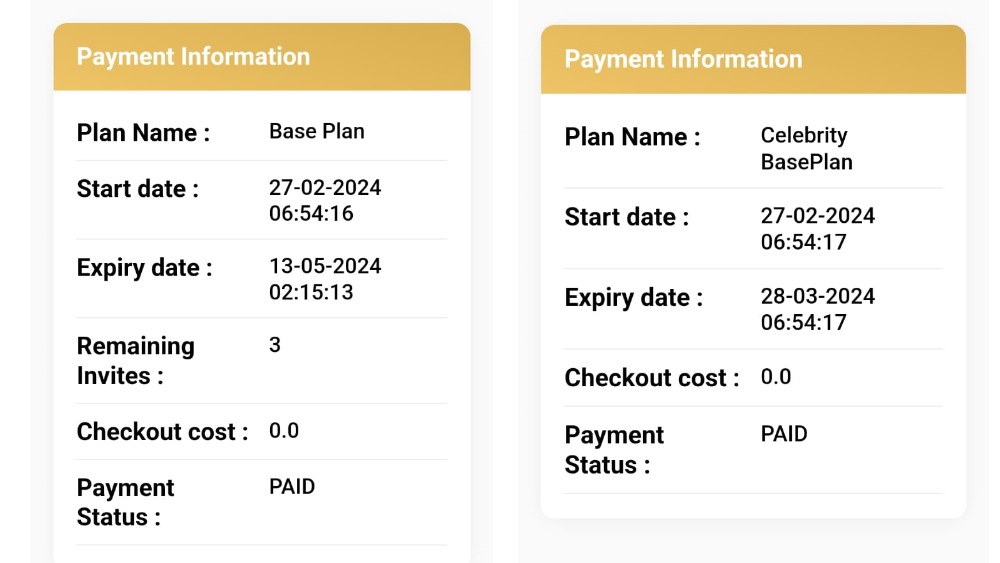
Task: Select the 'Base Plan' plan name value
Action: click(x=316, y=131)
